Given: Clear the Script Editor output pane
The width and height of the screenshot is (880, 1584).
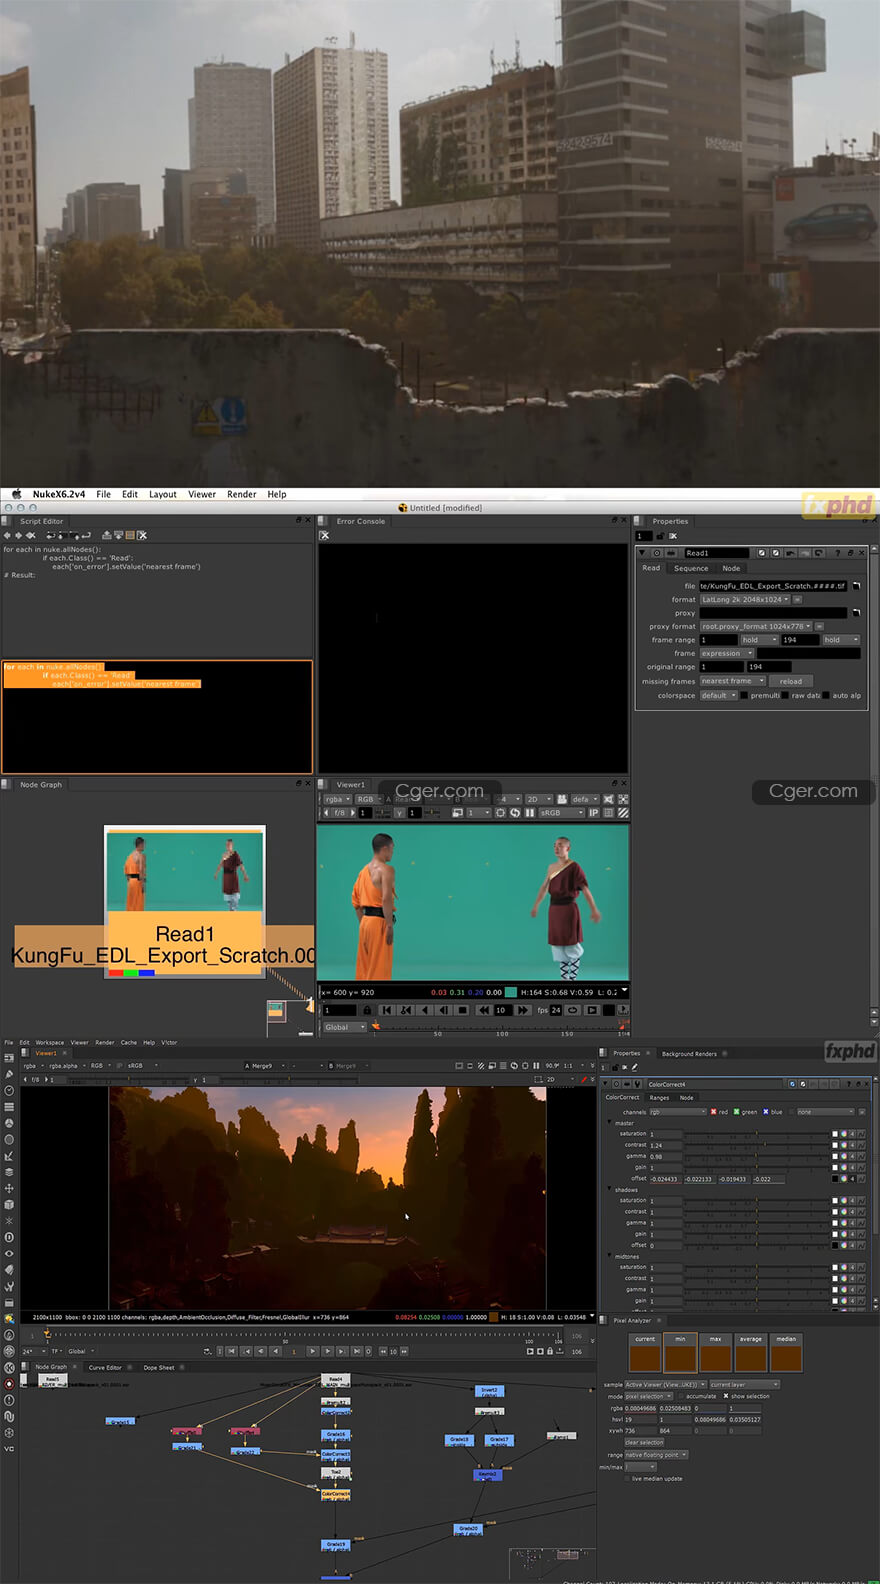Looking at the screenshot, I should tap(142, 535).
